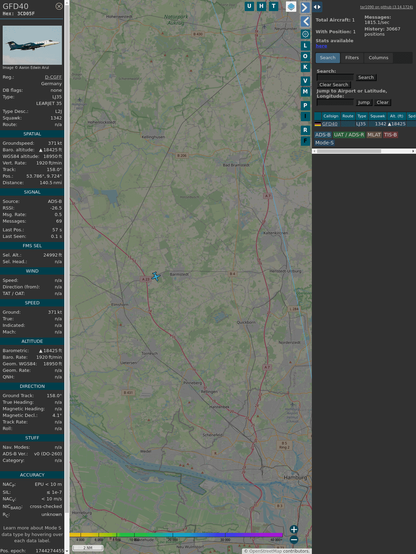Viewport: 416px width, 554px height.
Task: Toggle the F follow button
Action: (305, 141)
